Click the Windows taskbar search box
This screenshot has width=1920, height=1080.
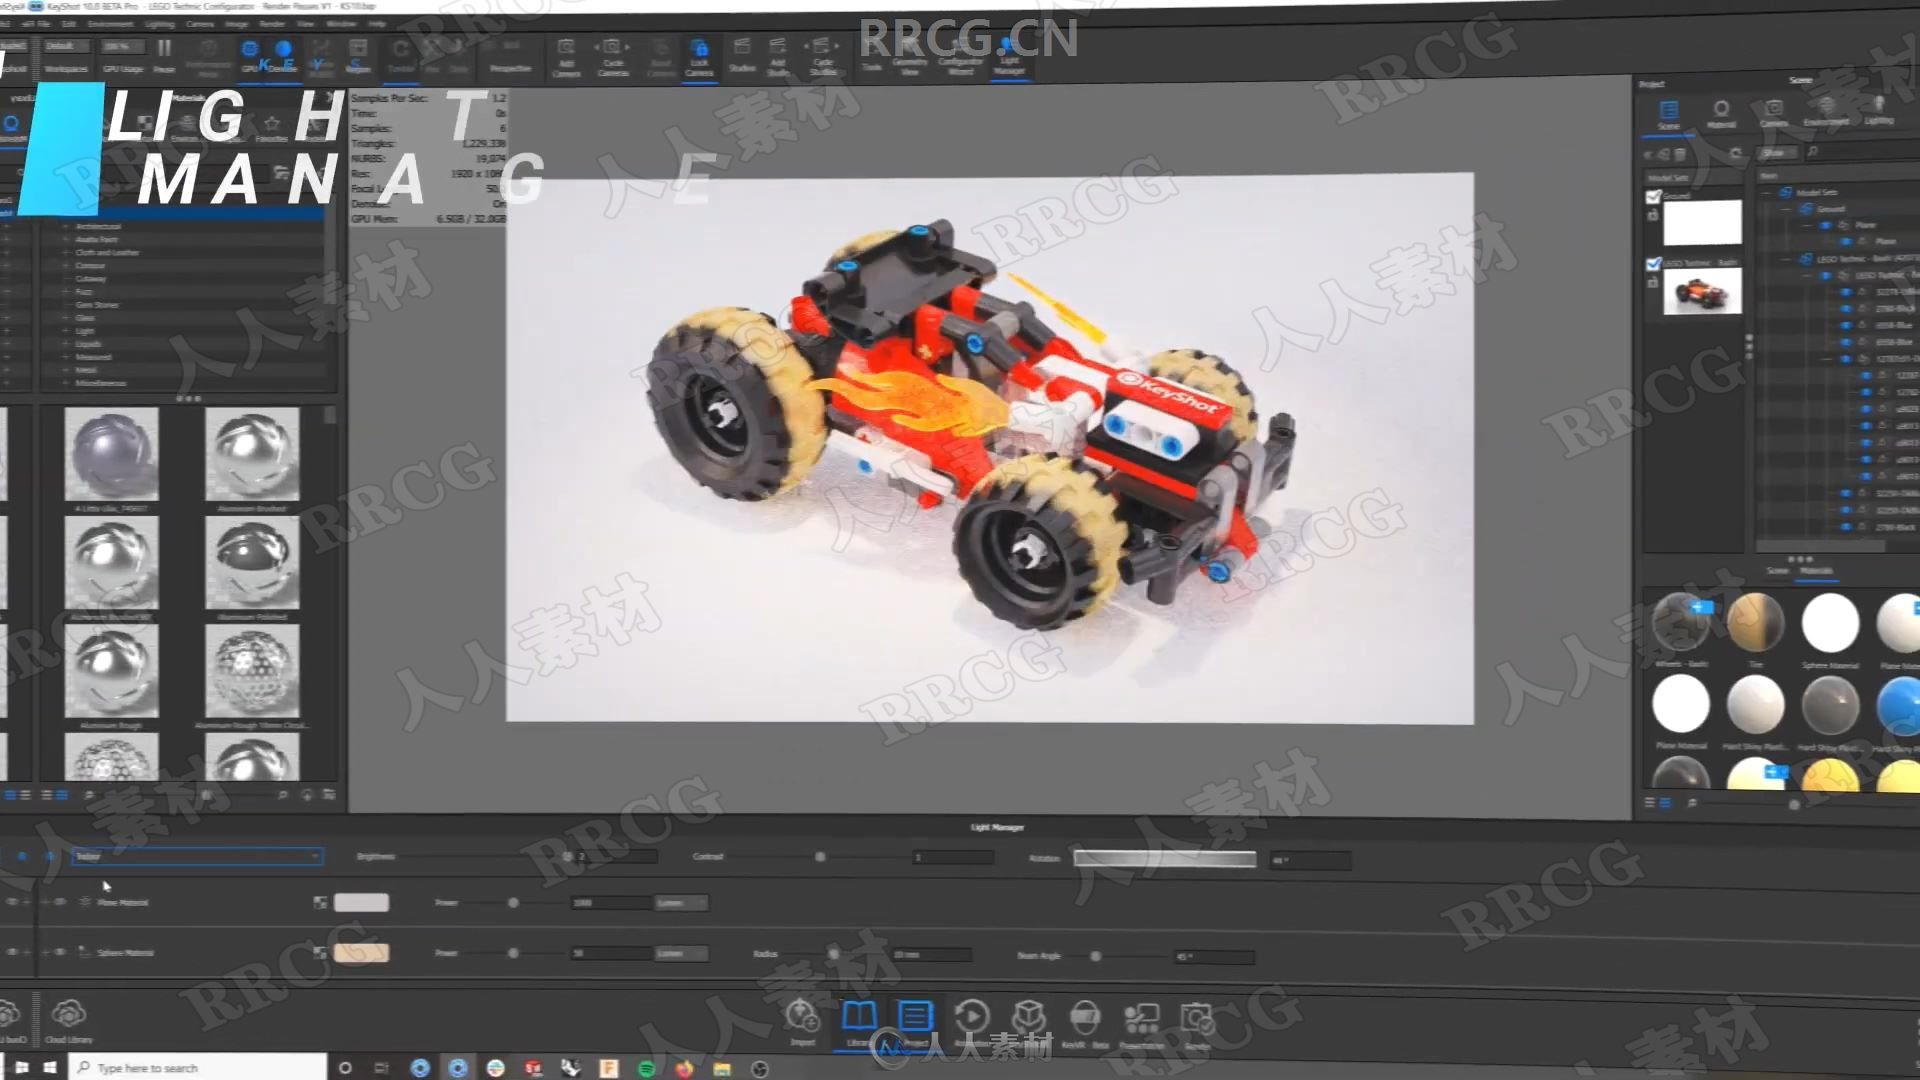click(x=199, y=1067)
